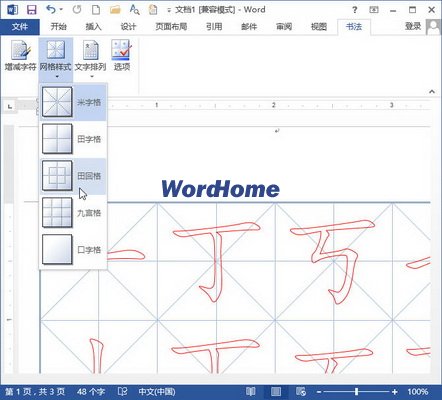Image resolution: width=442 pixels, height=400 pixels.
Task: Click the quick access document icon beside magnifier
Action: pos(153,9)
